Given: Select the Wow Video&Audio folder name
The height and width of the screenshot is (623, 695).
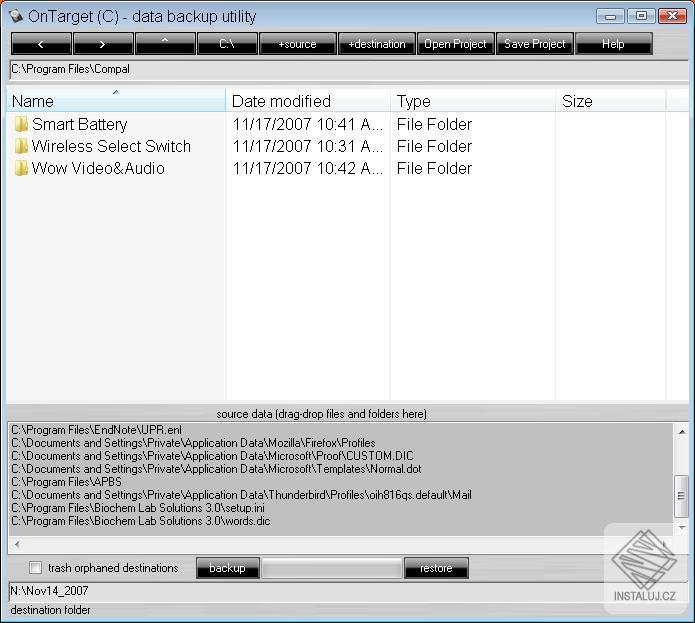Looking at the screenshot, I should 98,168.
